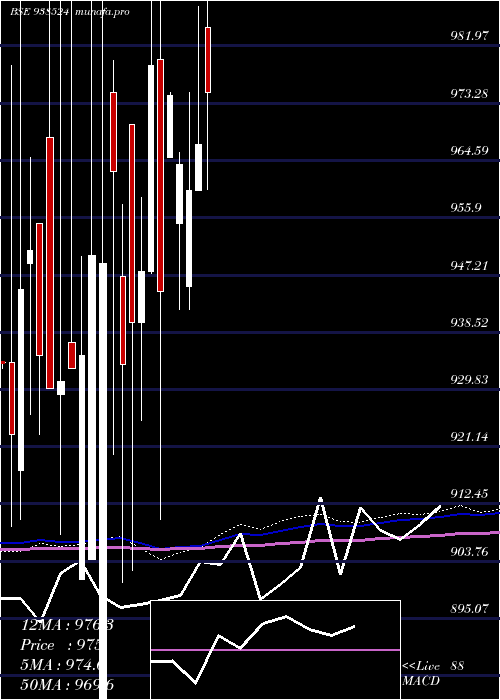Click the pink signal line in MACD inset
This screenshot has height=700, width=500.
click(275, 650)
